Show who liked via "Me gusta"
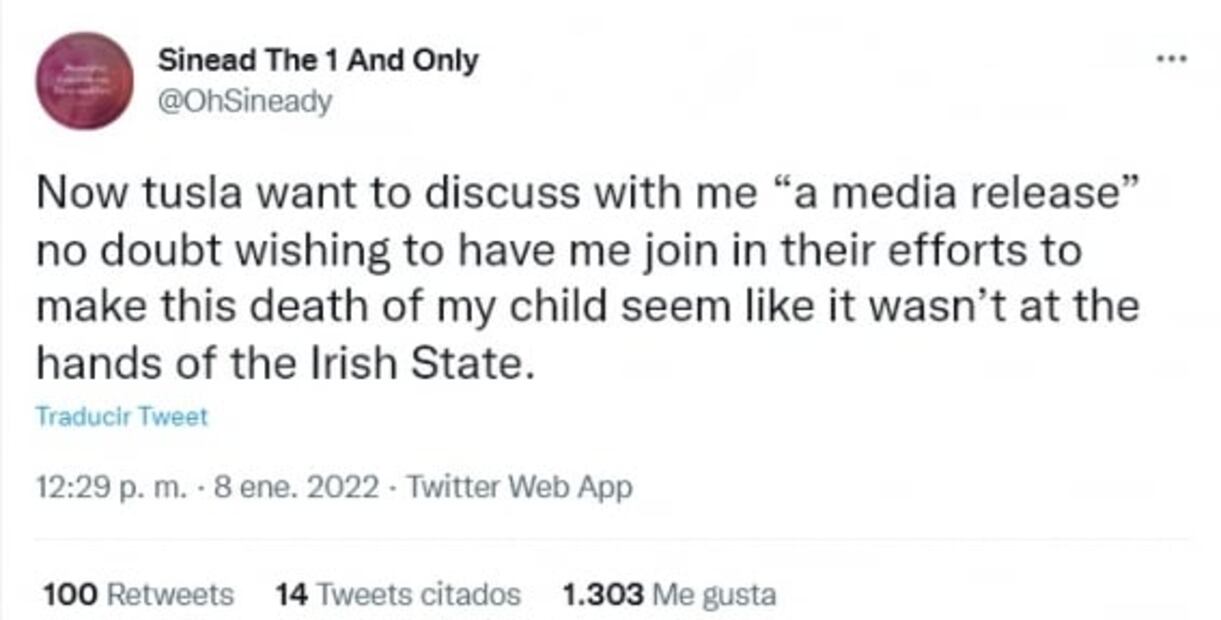 pyautogui.click(x=713, y=595)
